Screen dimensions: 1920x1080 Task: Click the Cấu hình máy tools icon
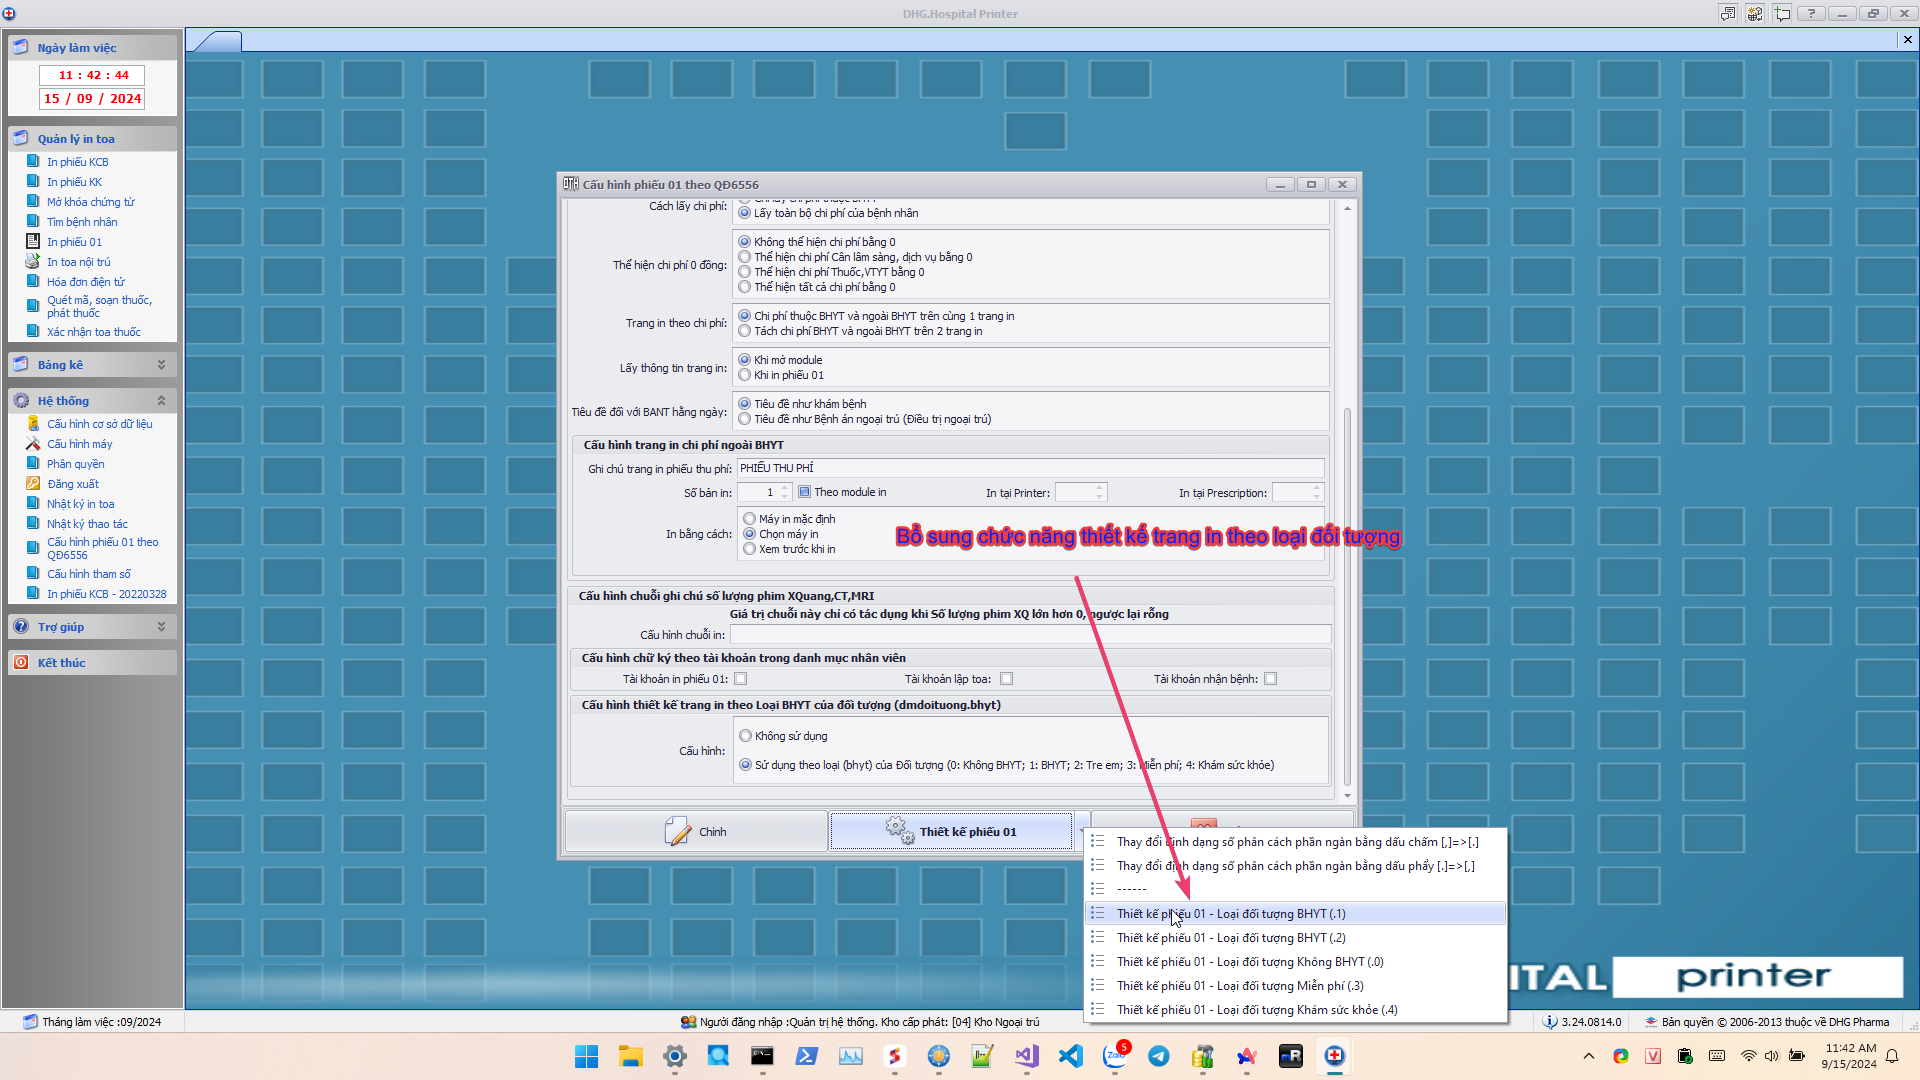click(33, 443)
